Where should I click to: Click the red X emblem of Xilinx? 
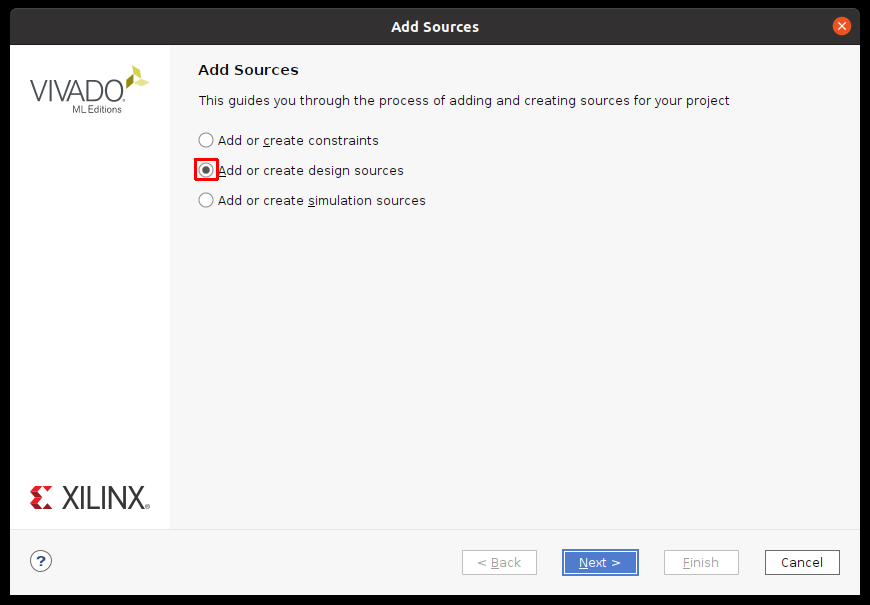[x=41, y=497]
